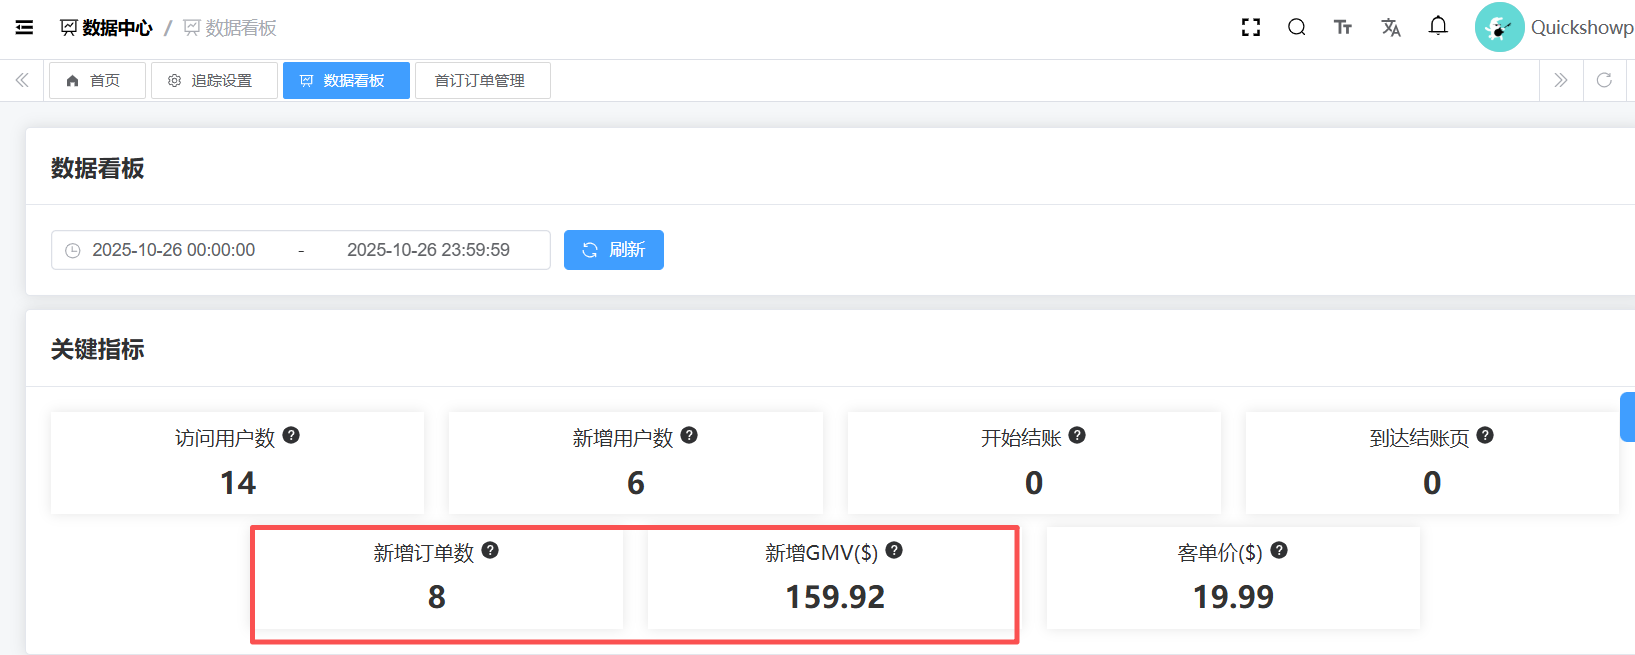The image size is (1635, 655).
Task: Switch to the 追踪设置 tab
Action: click(x=214, y=81)
